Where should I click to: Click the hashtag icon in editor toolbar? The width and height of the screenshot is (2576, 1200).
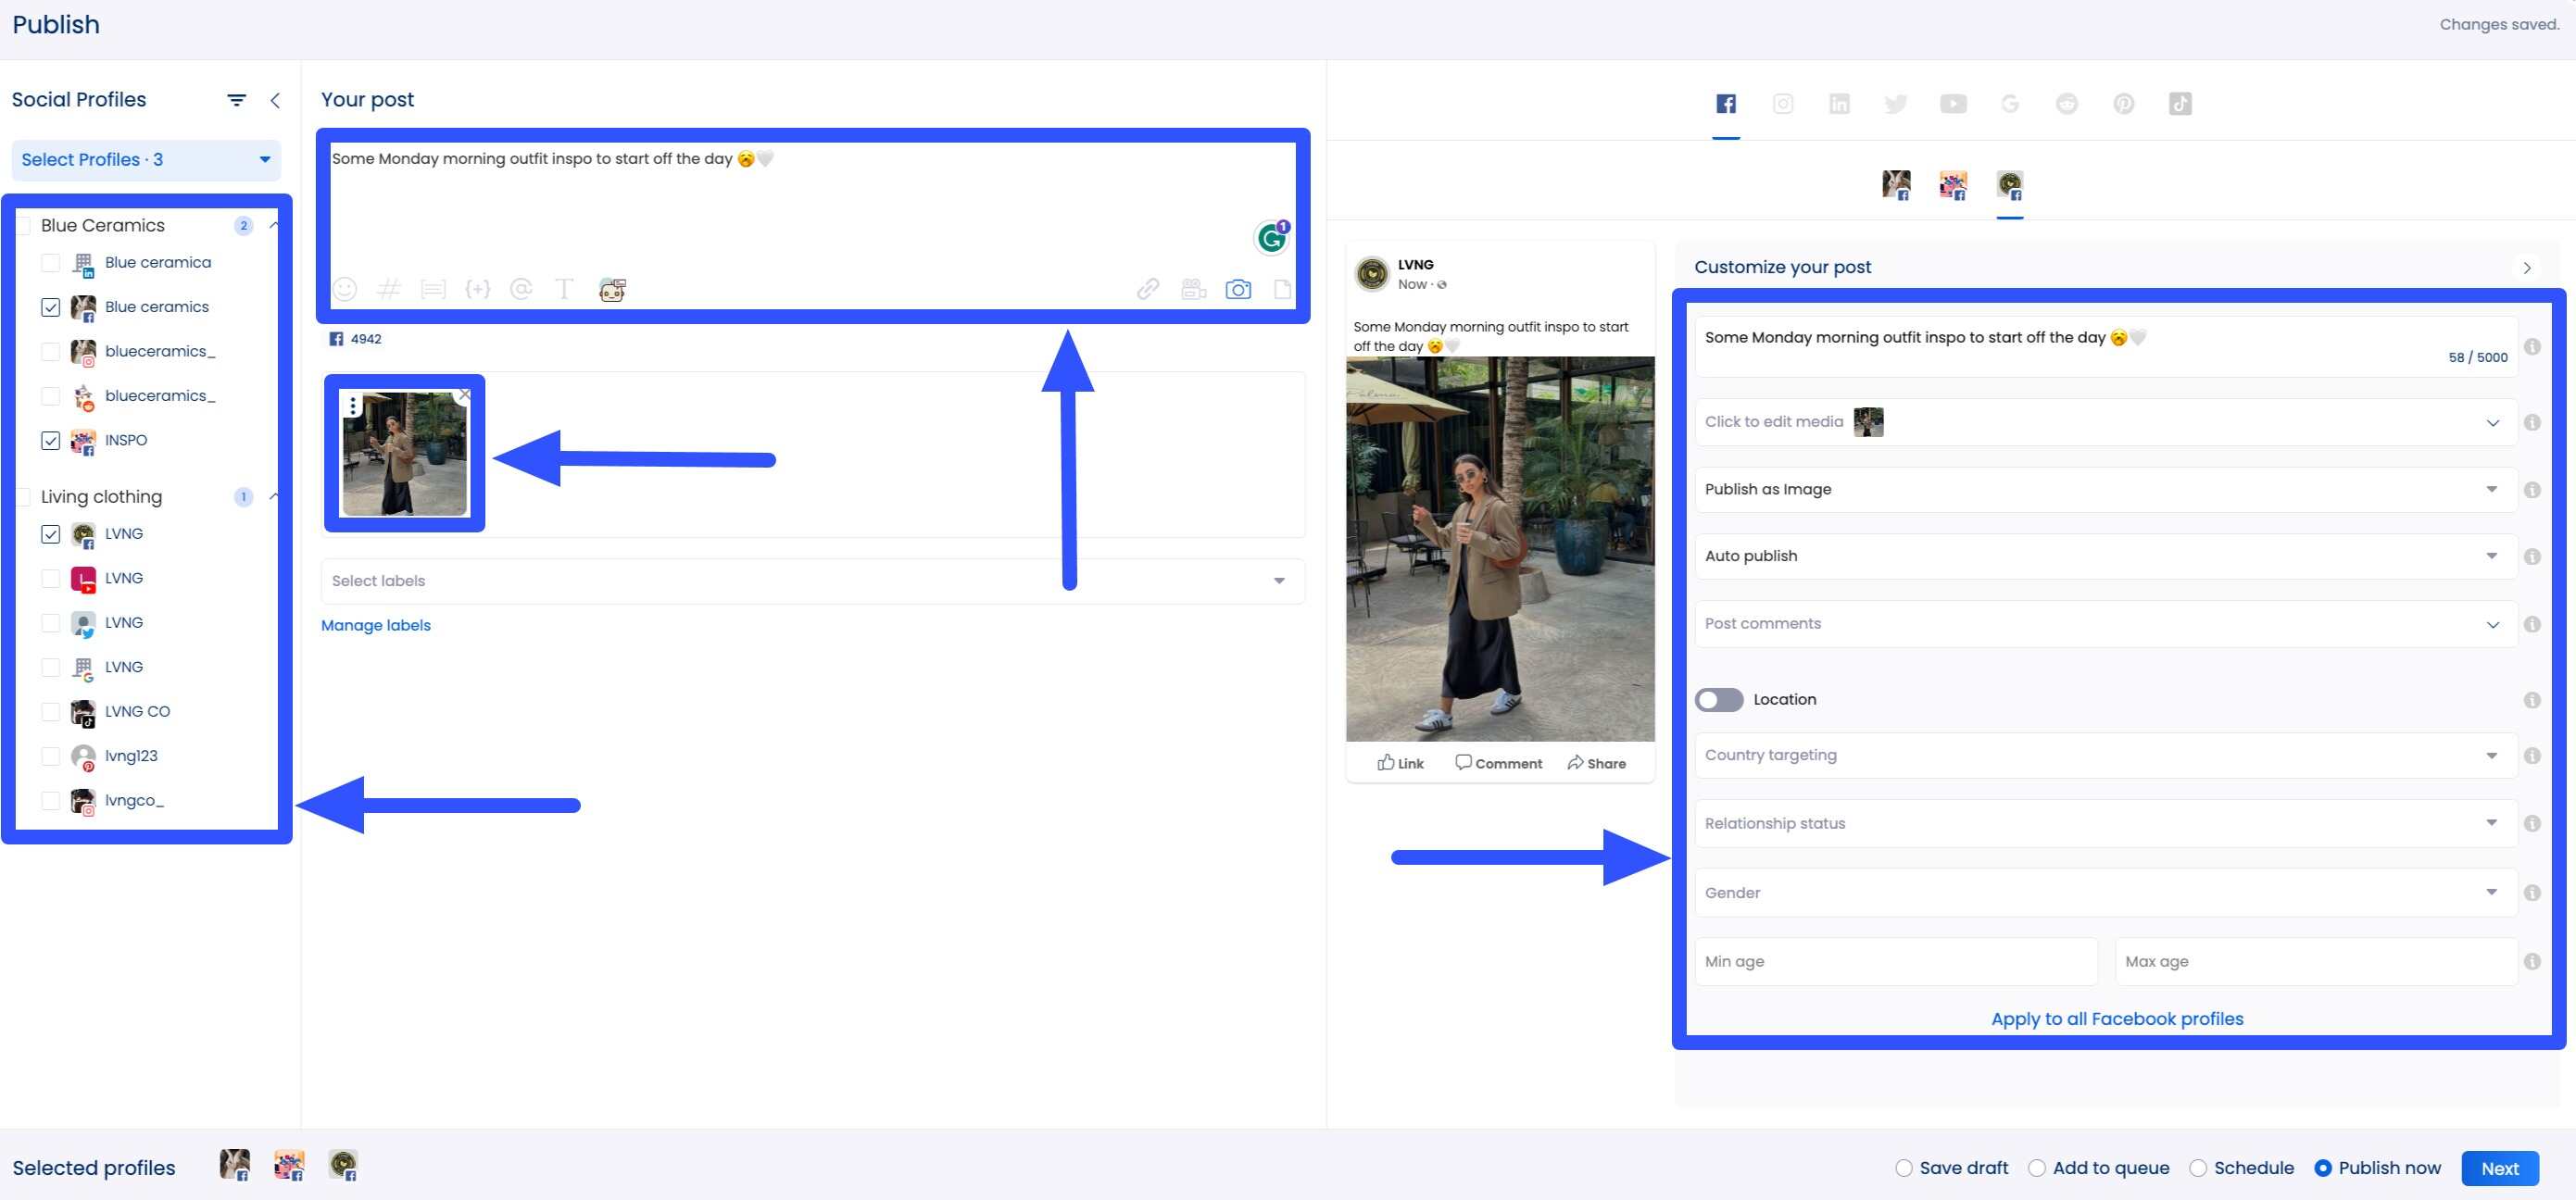(389, 290)
